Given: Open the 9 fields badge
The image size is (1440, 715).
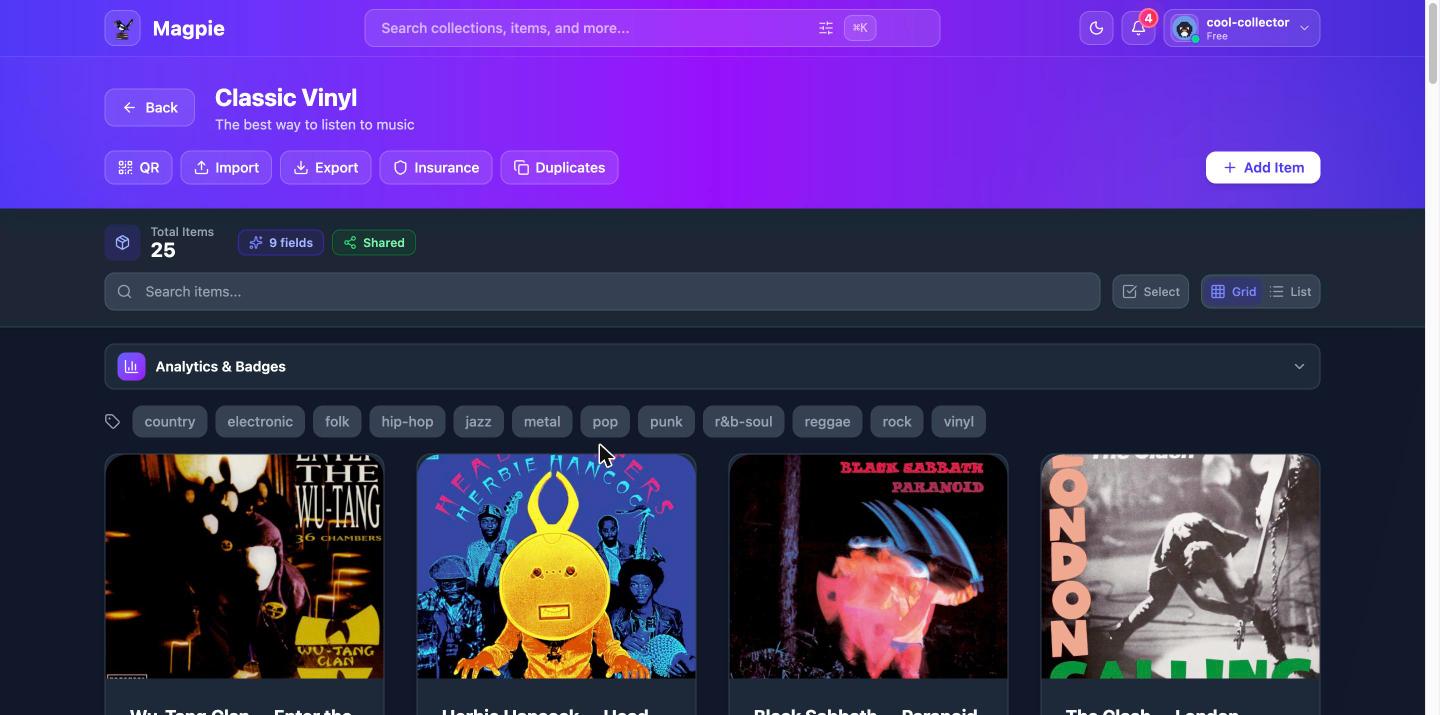Looking at the screenshot, I should tap(281, 243).
